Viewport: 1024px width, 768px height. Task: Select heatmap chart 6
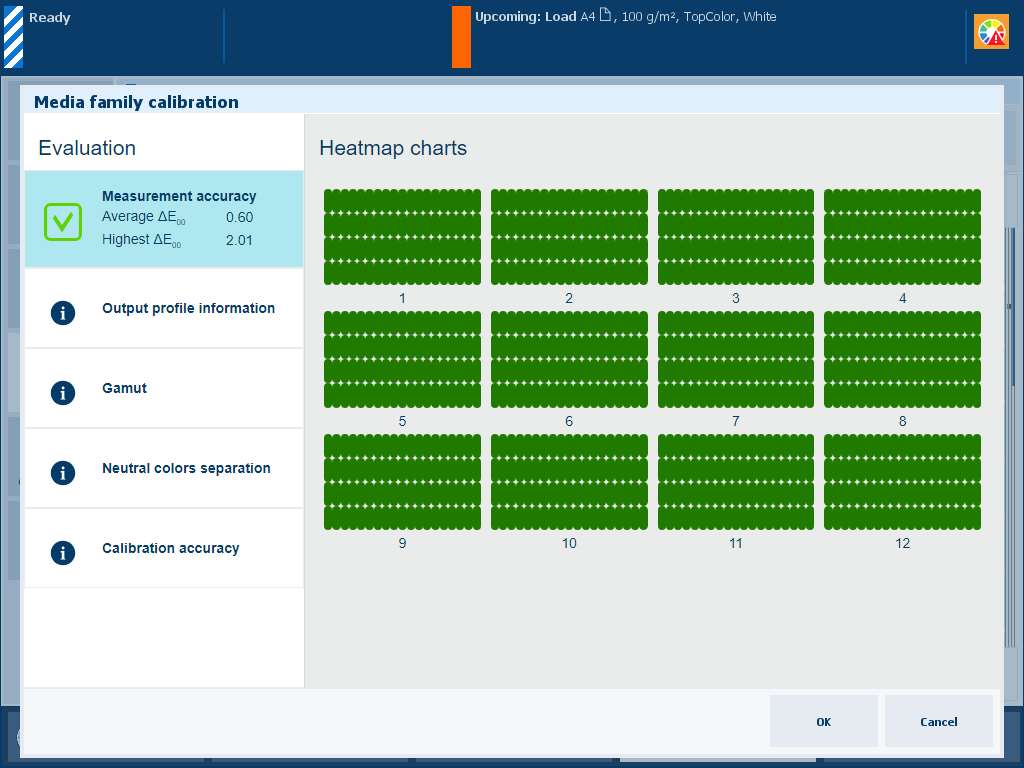569,359
